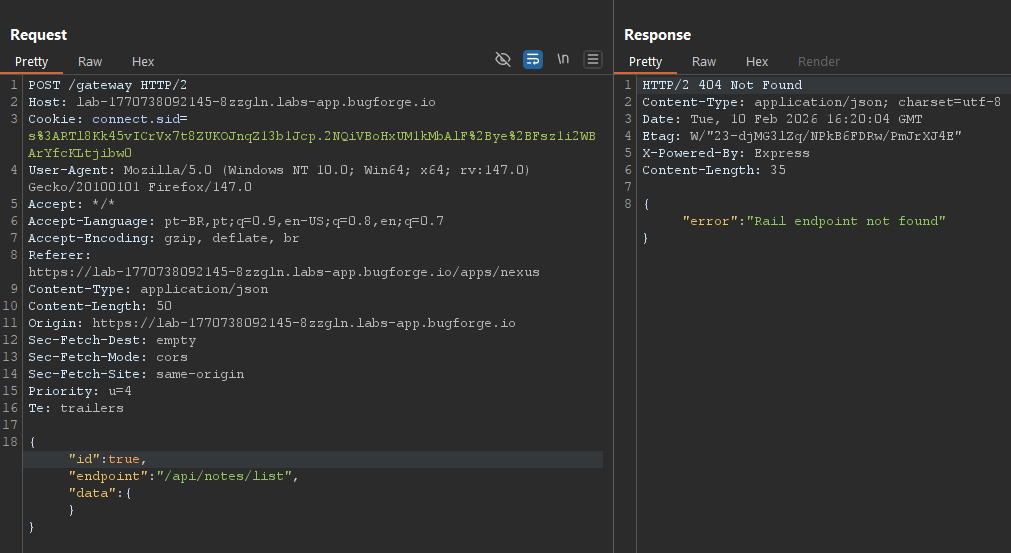The image size is (1011, 553).
Task: Click the response Content-Type charset=utf-8 header
Action: click(x=821, y=102)
